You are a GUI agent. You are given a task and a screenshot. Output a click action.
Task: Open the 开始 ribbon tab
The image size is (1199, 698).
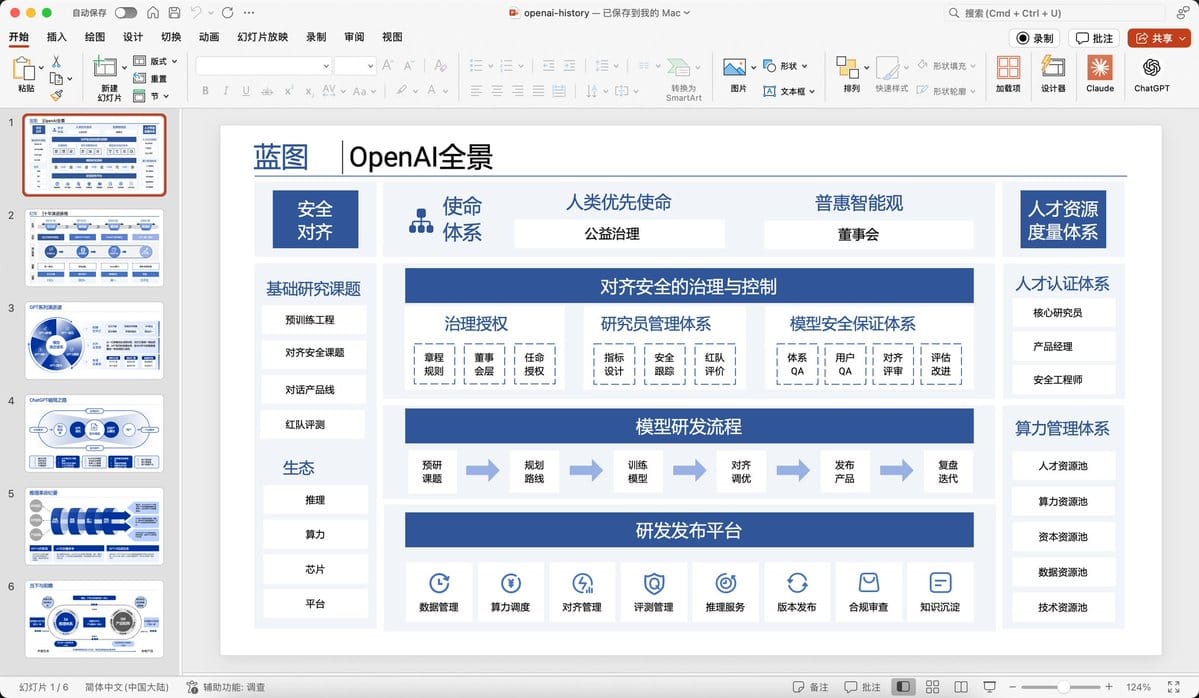coord(19,37)
